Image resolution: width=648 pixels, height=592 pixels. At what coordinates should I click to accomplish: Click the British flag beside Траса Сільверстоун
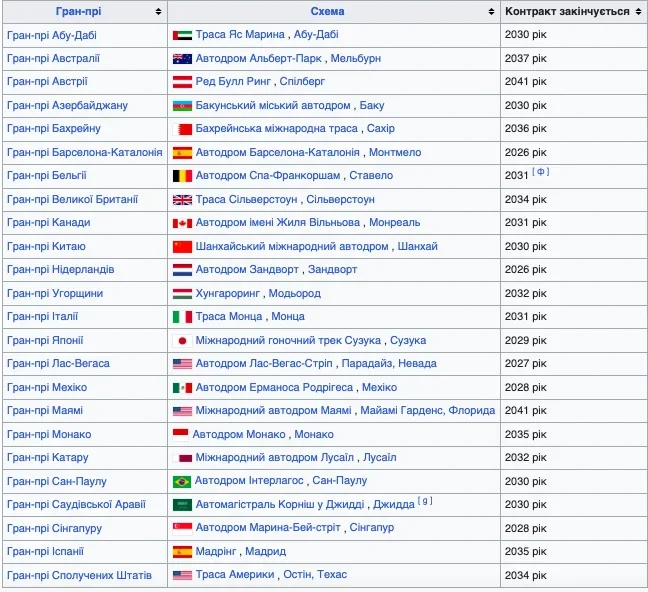point(182,200)
